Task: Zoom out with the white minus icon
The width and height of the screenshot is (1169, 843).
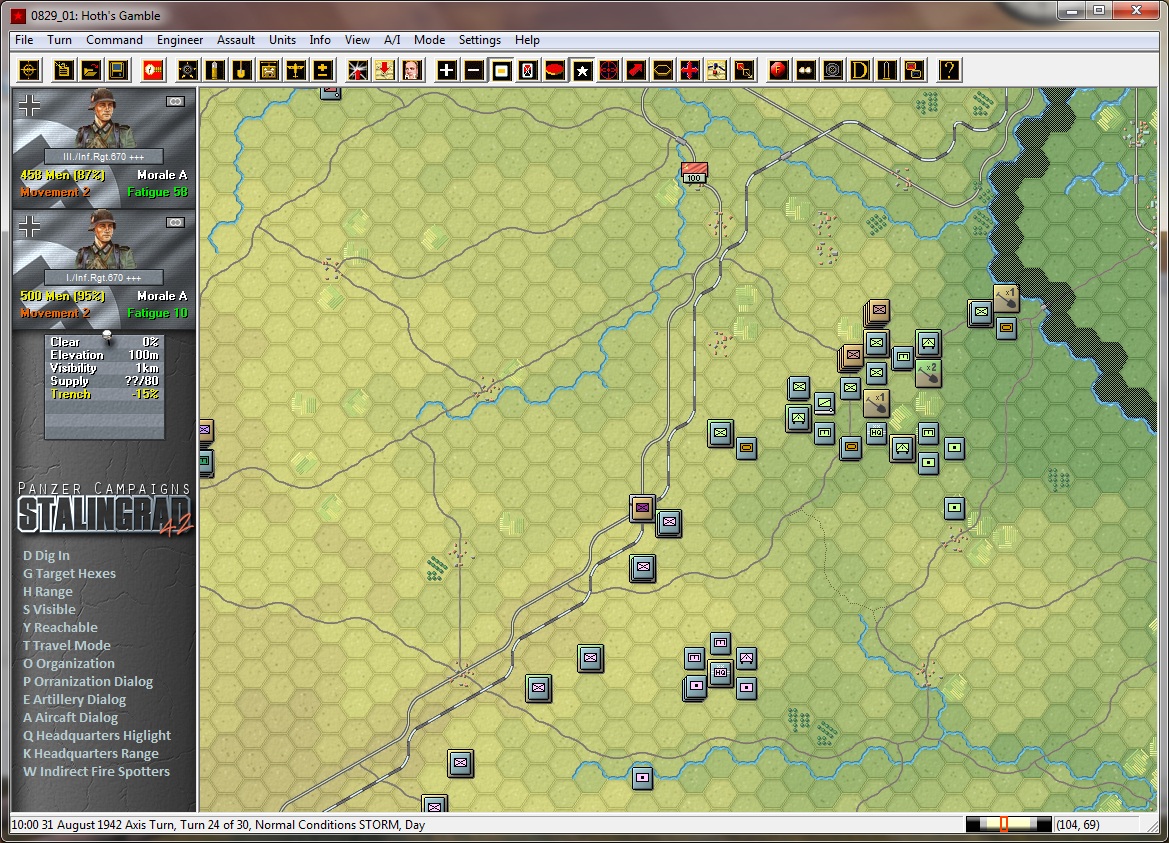Action: tap(473, 70)
